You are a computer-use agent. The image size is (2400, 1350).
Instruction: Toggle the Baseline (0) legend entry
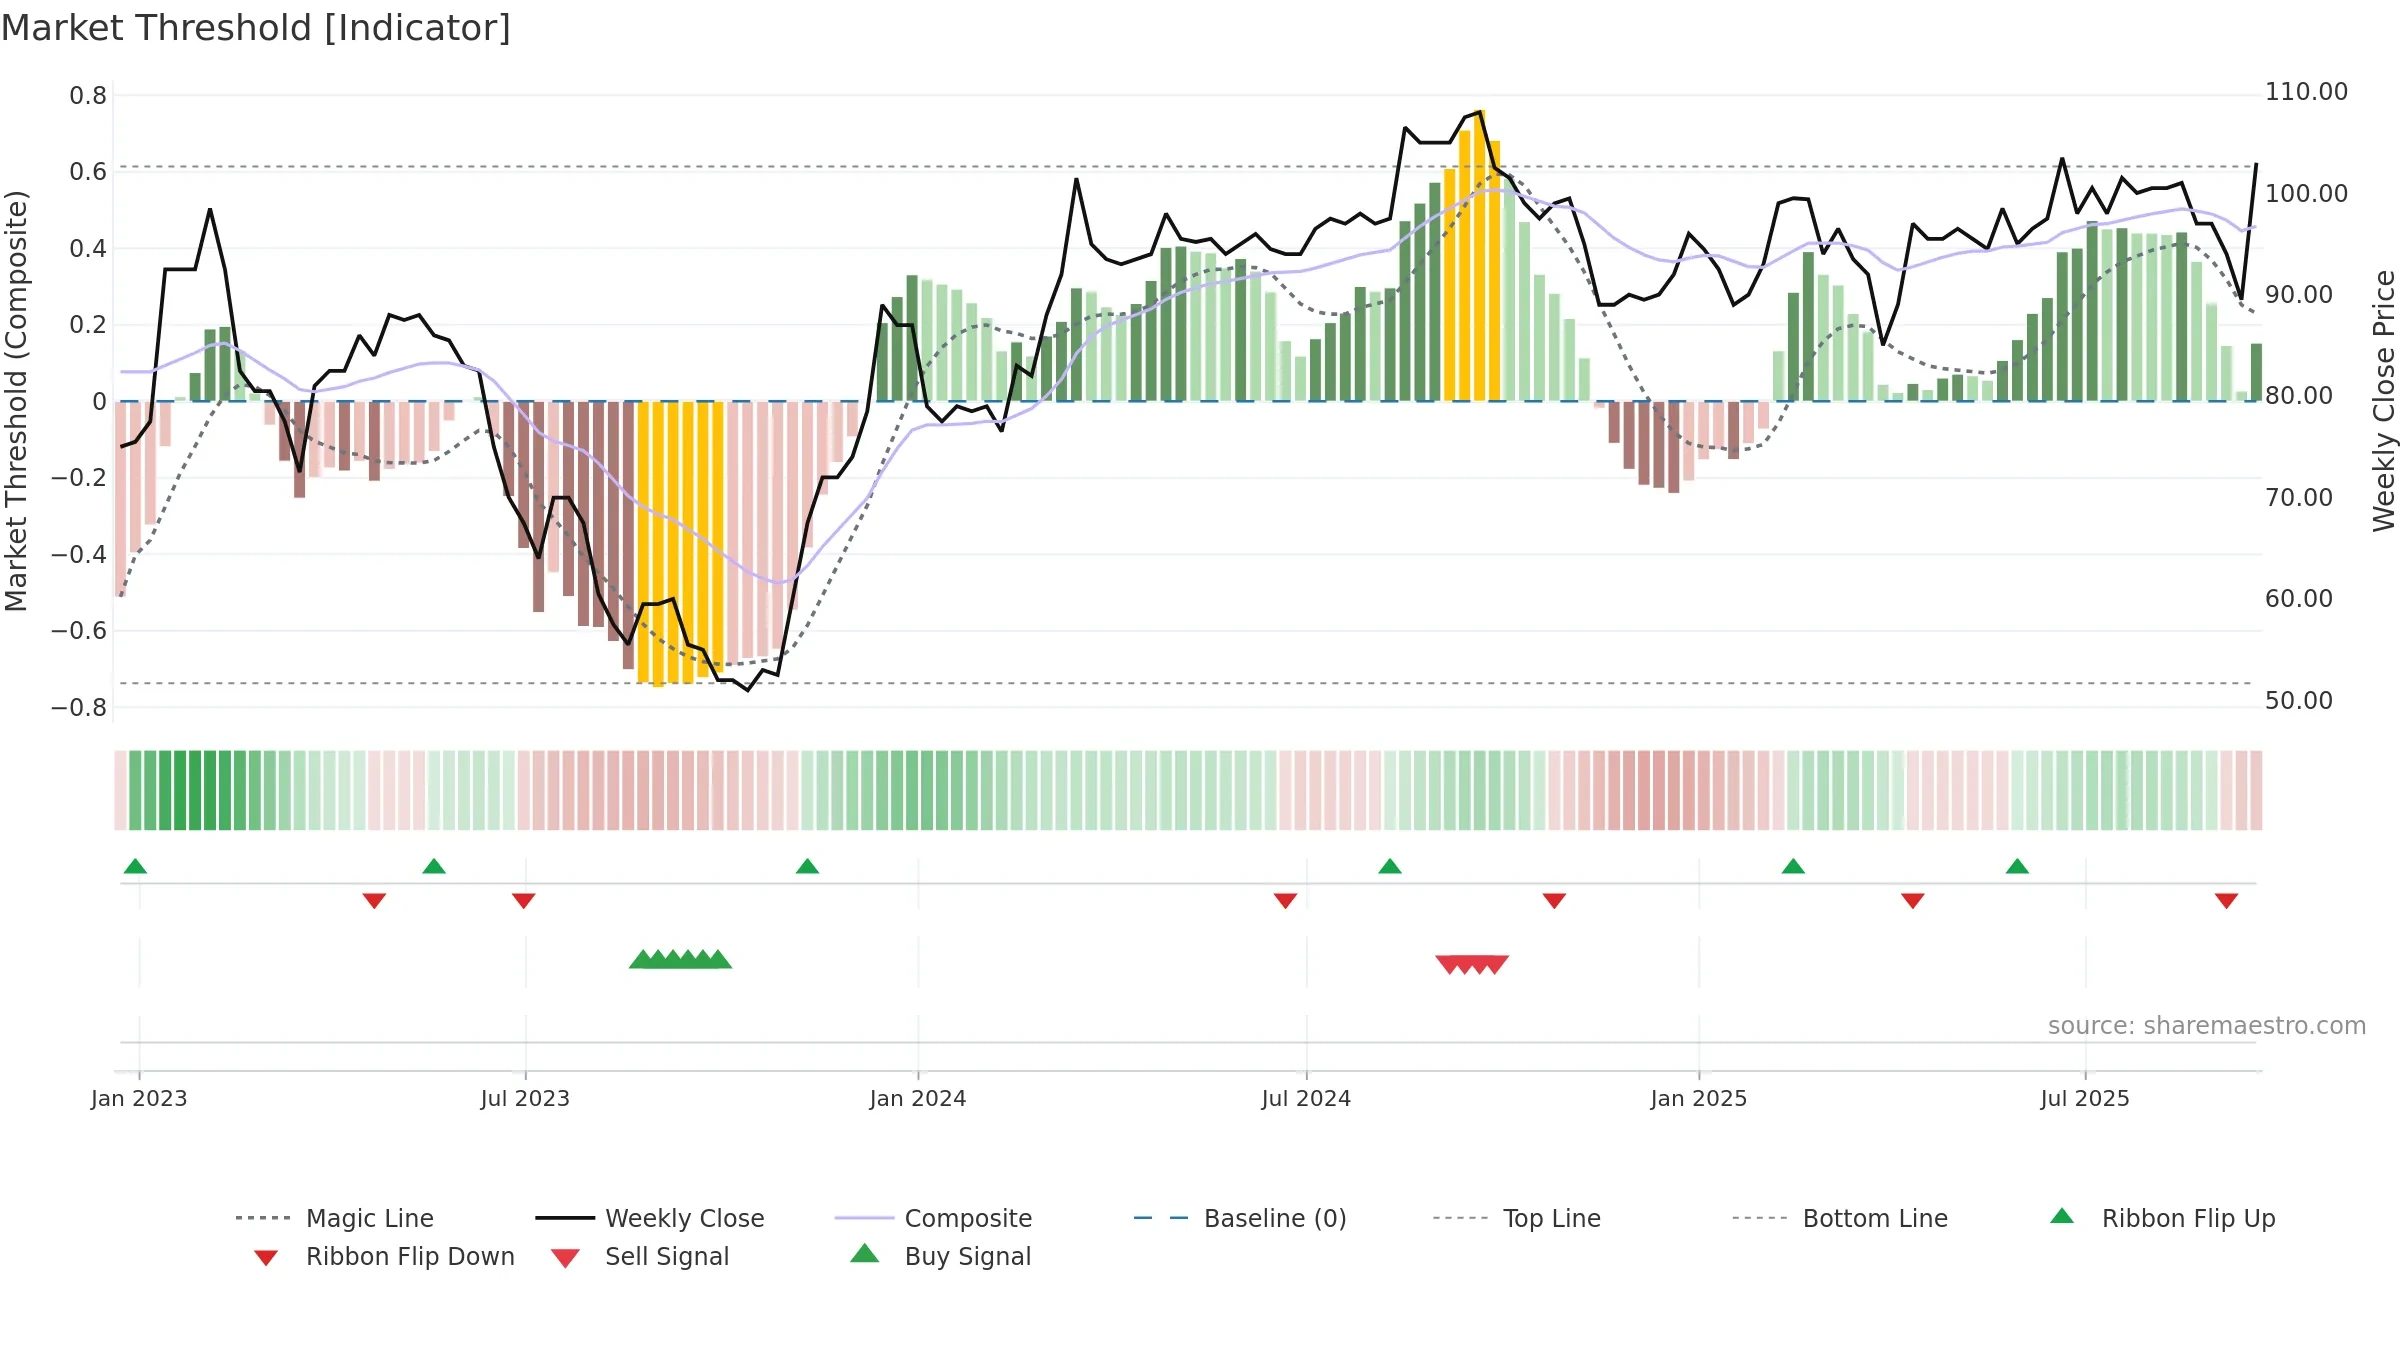1240,1218
